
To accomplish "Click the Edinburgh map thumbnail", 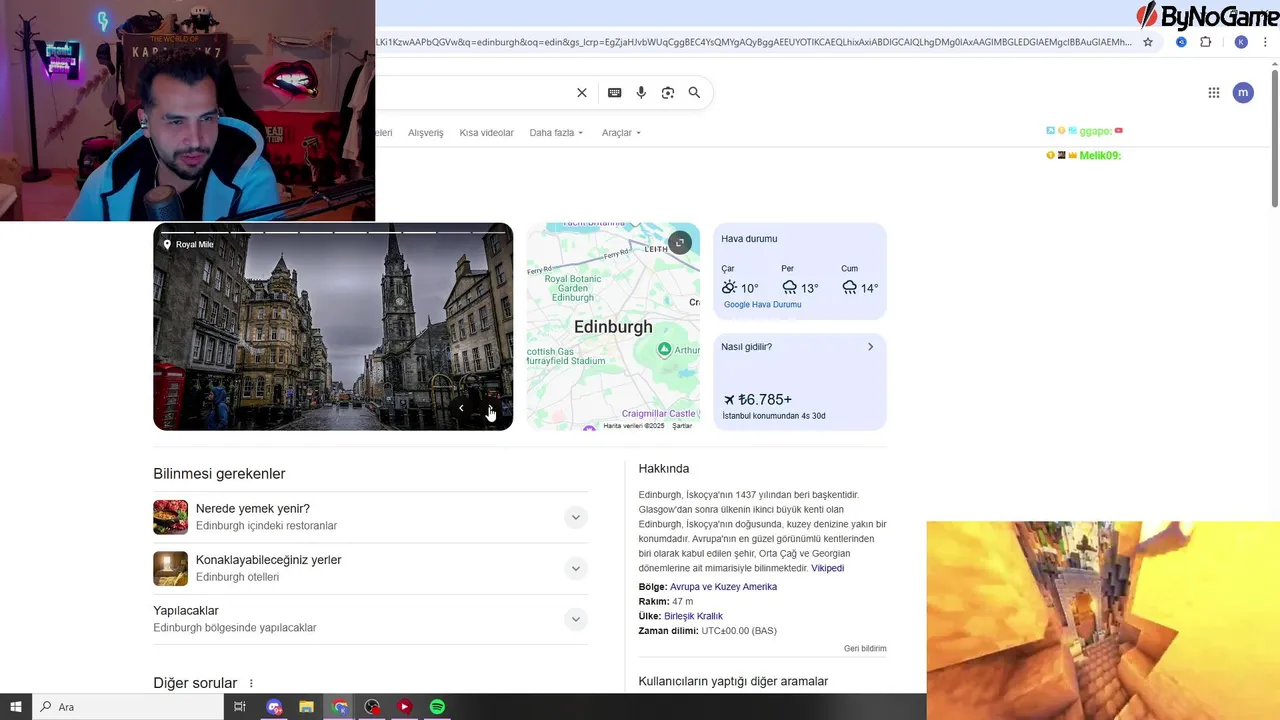I will click(x=613, y=327).
